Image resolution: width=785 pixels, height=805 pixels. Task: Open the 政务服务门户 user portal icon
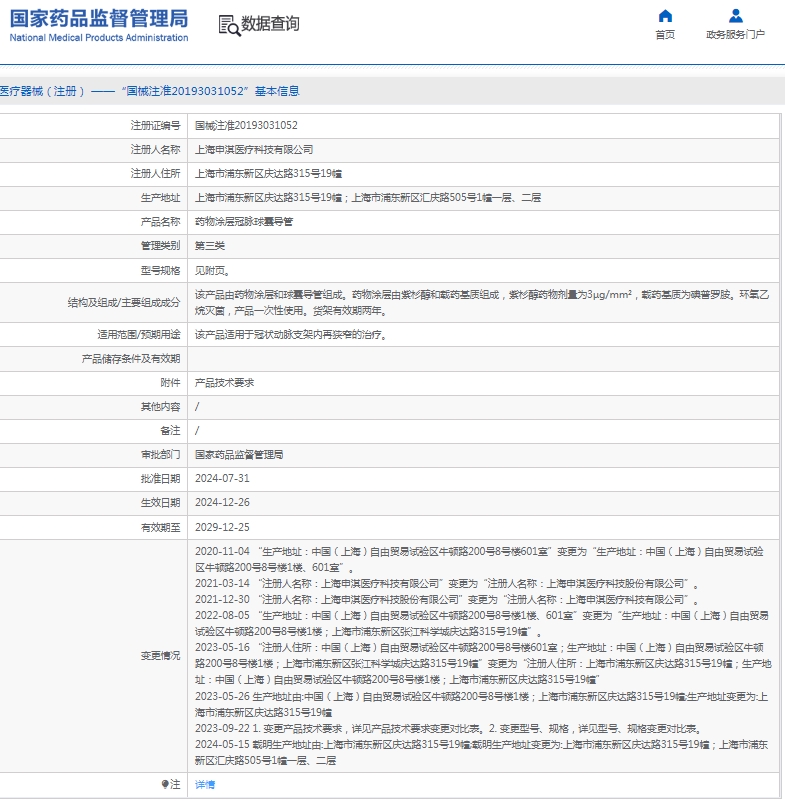pos(735,16)
